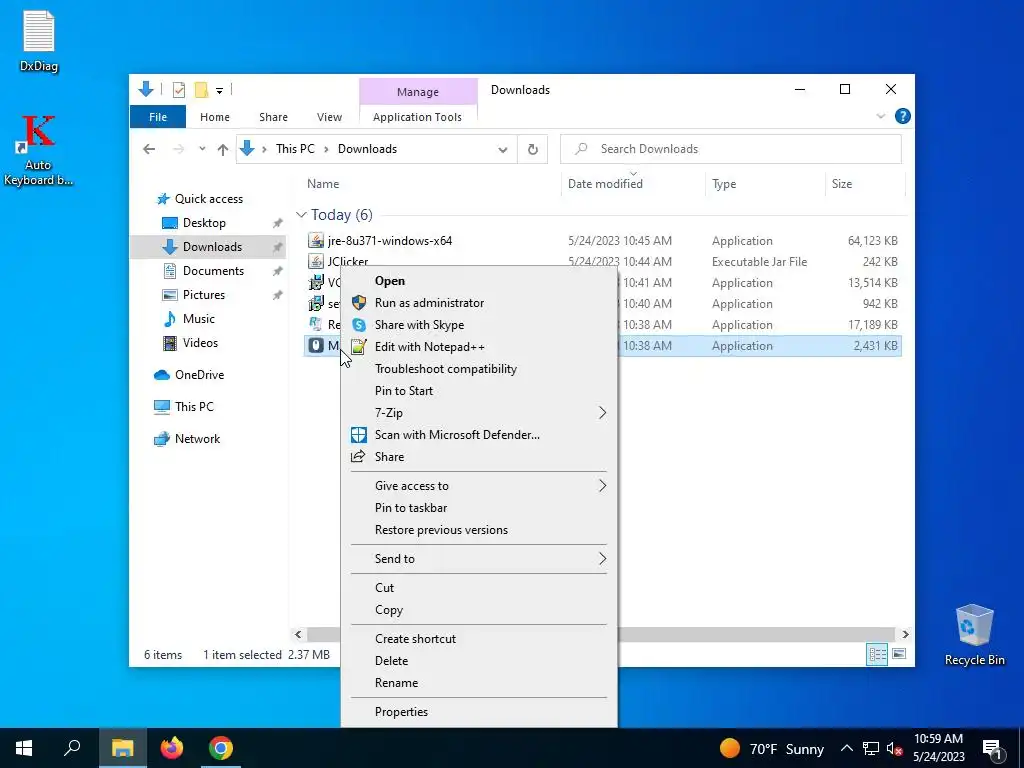Image resolution: width=1024 pixels, height=768 pixels.
Task: Click the Manage contextual tab header
Action: pos(418,92)
